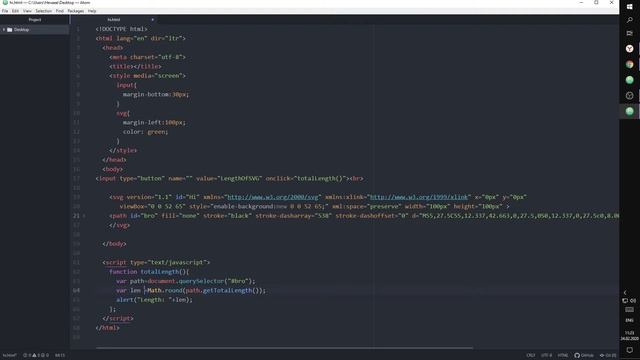Open Task View on taskbar
The image size is (640, 360).
(x=629, y=33)
